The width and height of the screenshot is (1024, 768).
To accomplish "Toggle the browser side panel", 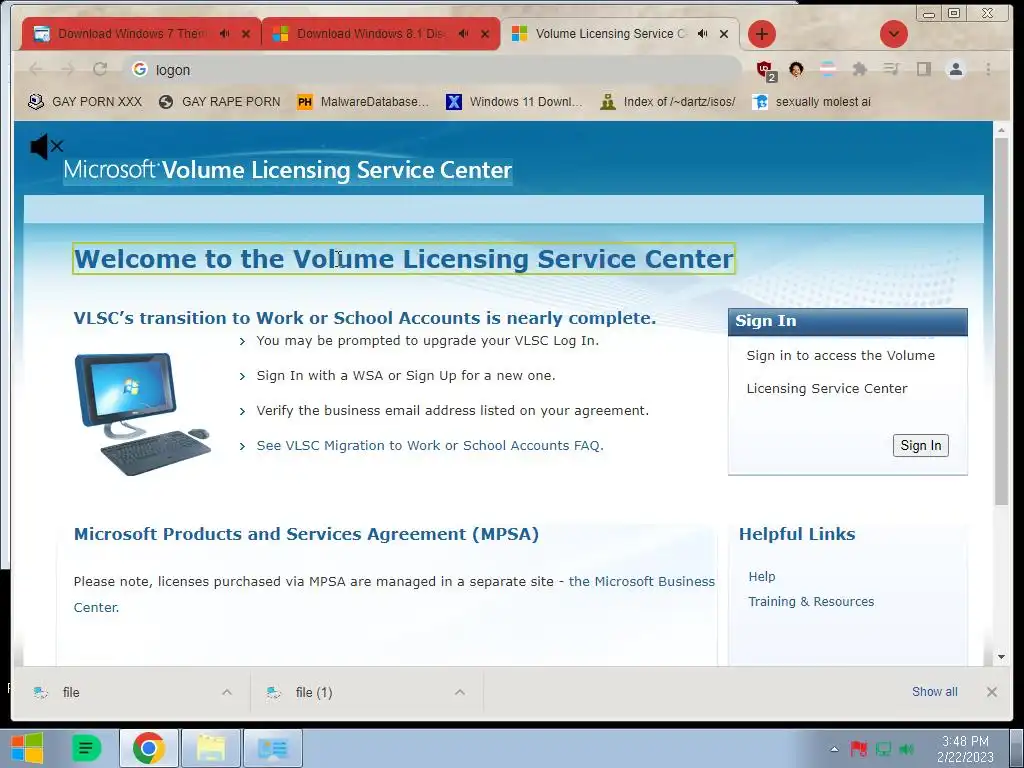I will coord(923,69).
